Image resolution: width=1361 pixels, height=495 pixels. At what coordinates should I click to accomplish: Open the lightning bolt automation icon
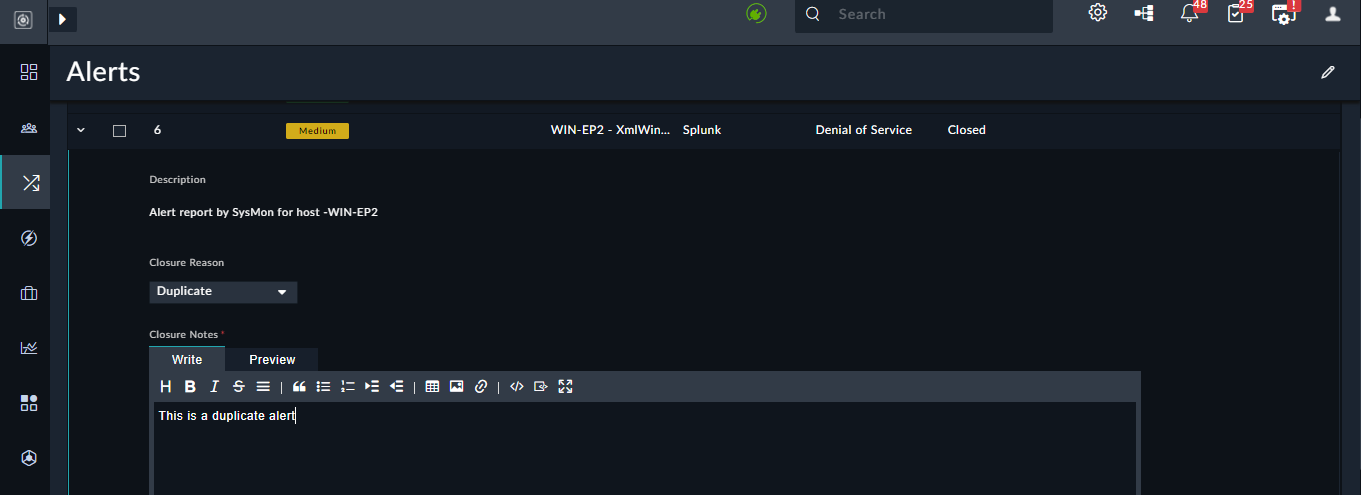point(29,238)
